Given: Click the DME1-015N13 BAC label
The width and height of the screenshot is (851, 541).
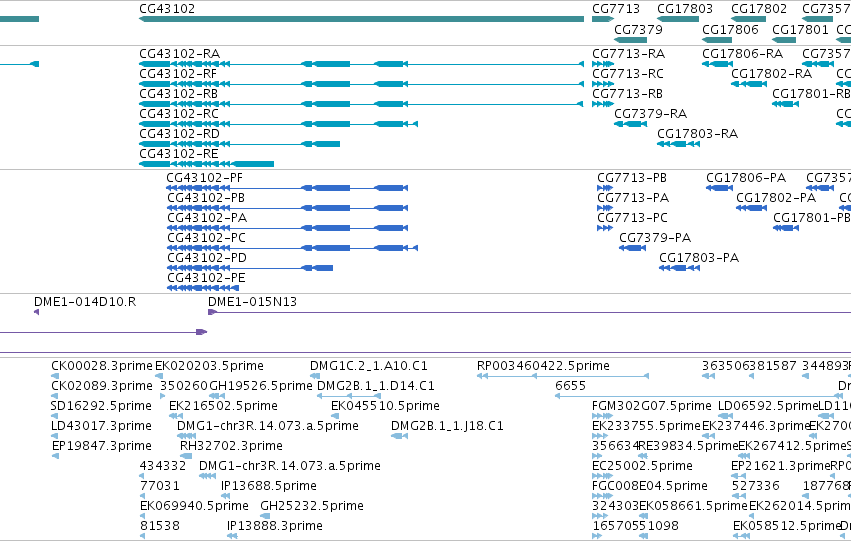Looking at the screenshot, I should tap(252, 302).
